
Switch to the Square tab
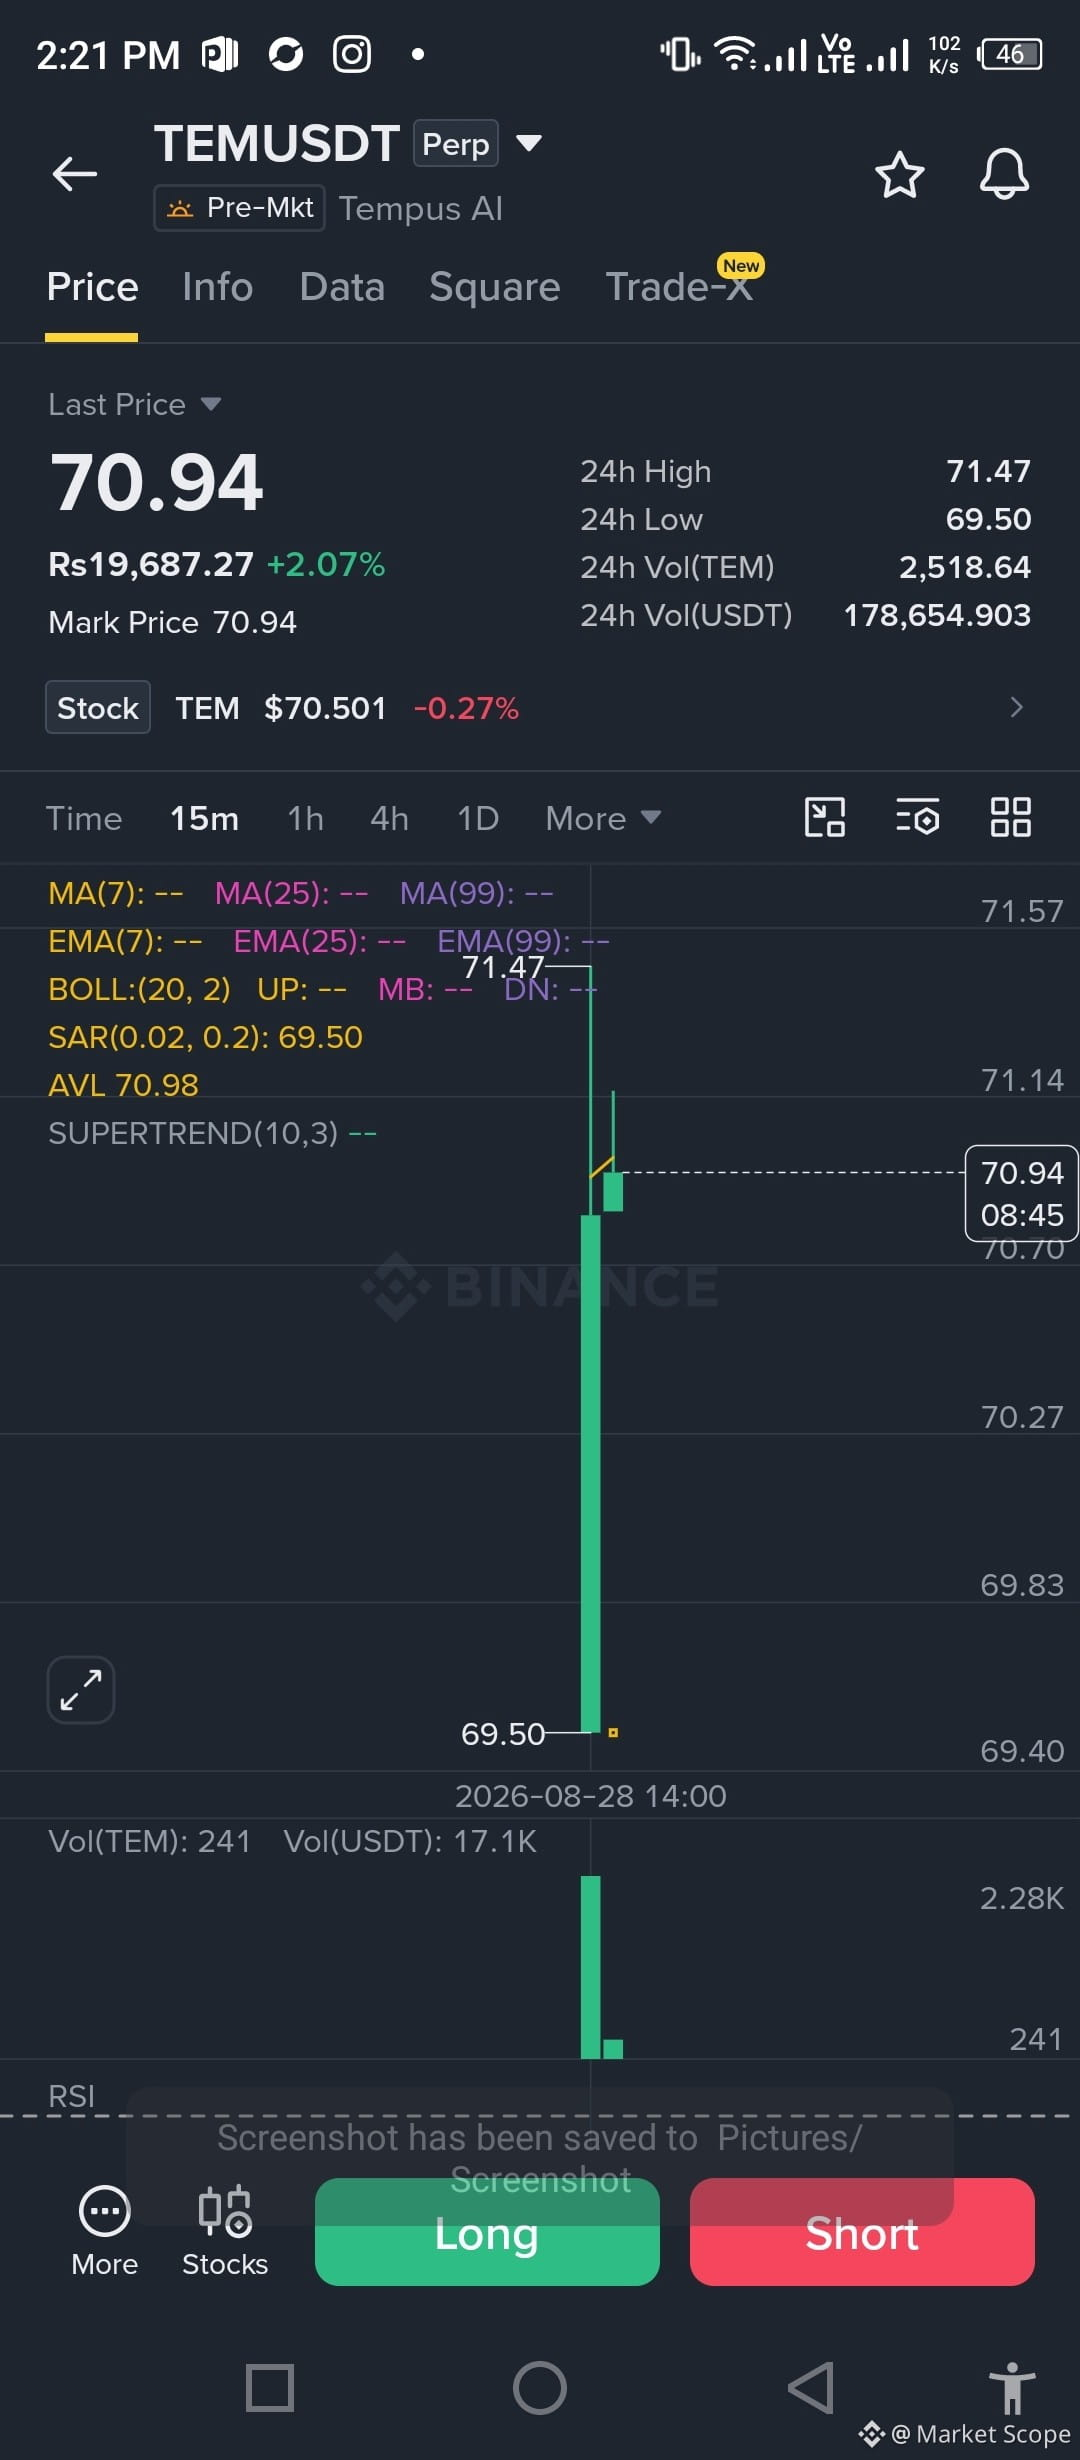tap(494, 287)
